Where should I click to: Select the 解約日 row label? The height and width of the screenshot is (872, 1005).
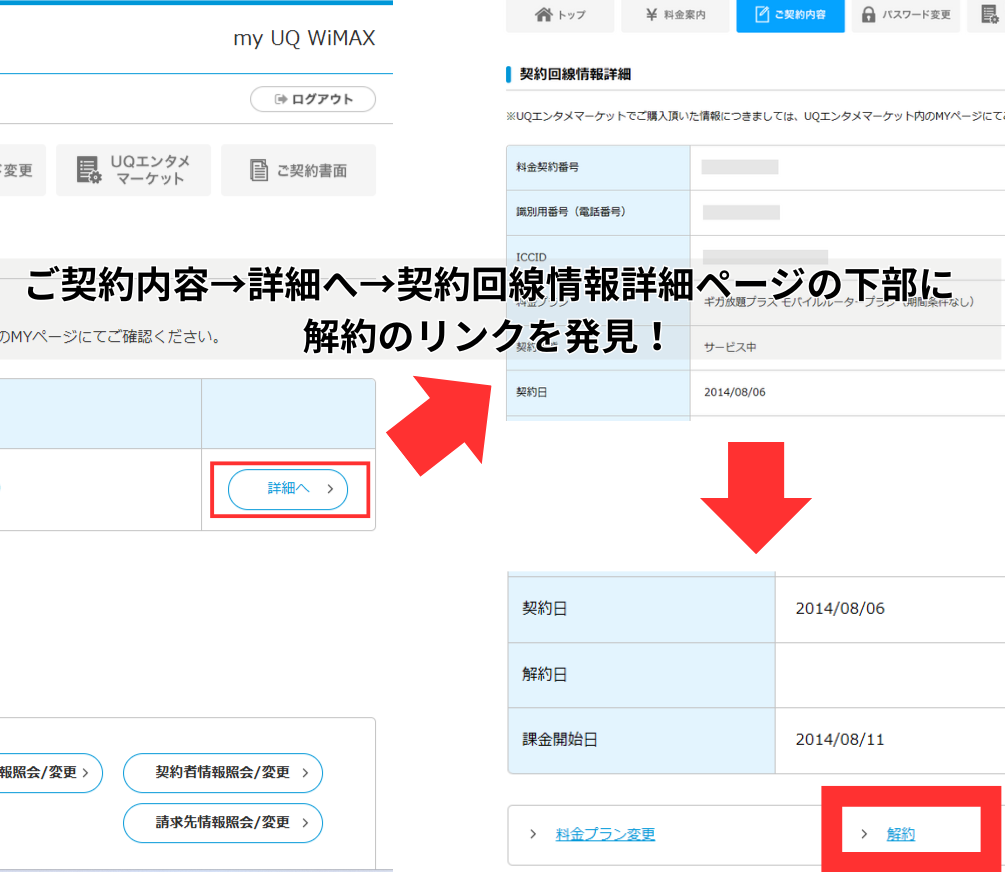(x=544, y=675)
